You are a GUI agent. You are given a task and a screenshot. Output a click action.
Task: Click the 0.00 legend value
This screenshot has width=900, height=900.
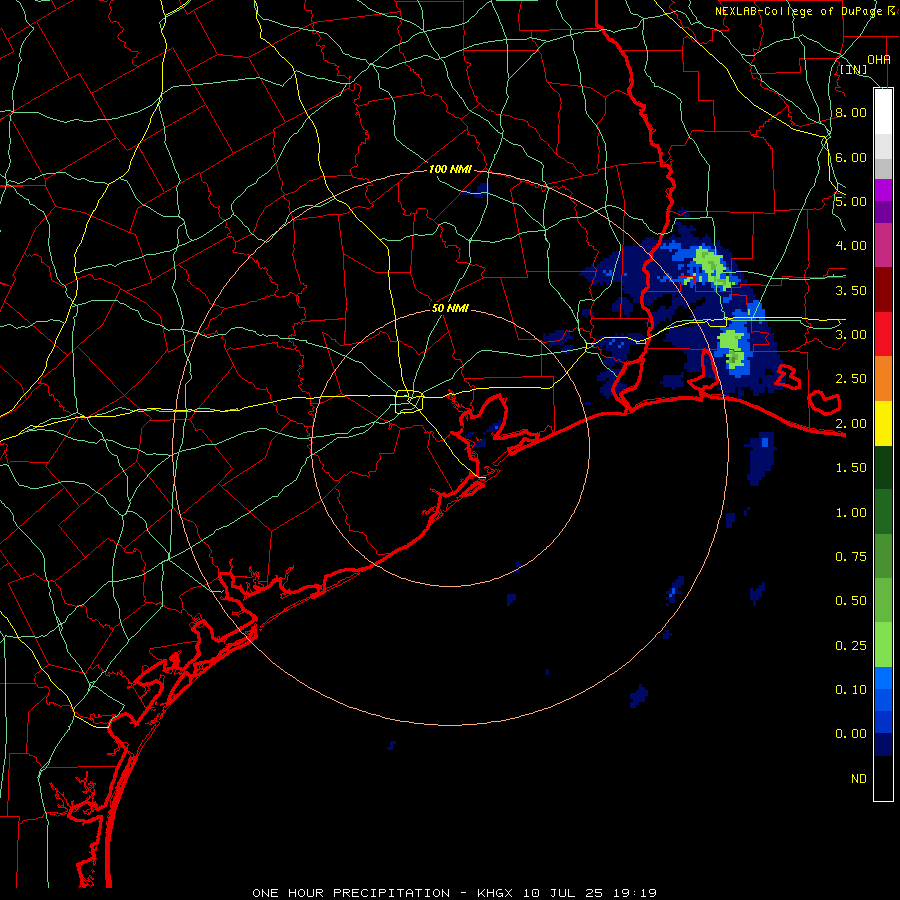851,734
